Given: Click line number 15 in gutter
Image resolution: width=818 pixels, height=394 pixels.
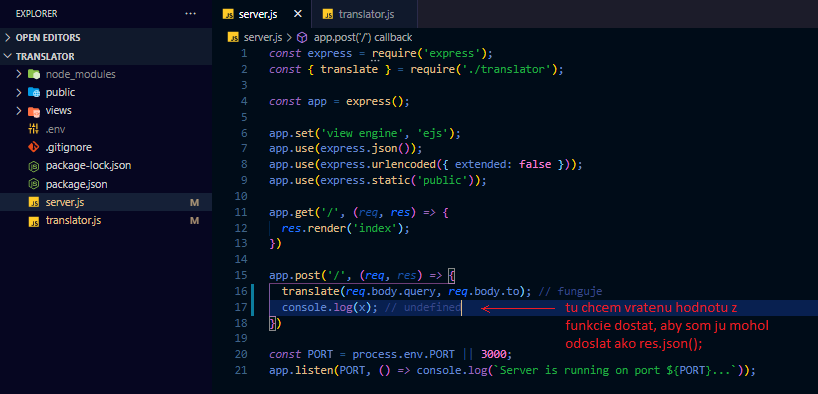Looking at the screenshot, I should tap(241, 276).
